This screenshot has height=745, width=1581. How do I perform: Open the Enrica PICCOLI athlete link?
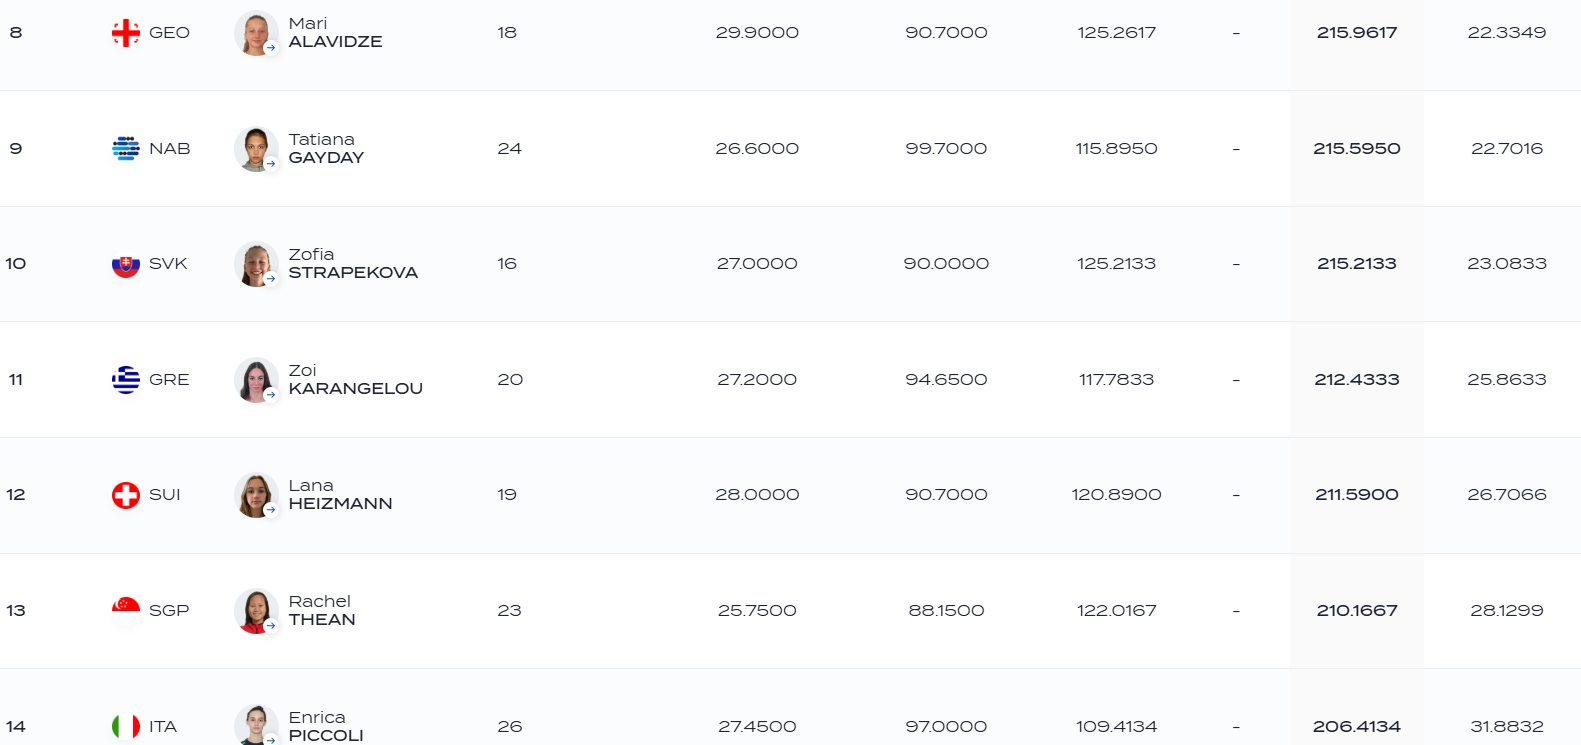(326, 727)
